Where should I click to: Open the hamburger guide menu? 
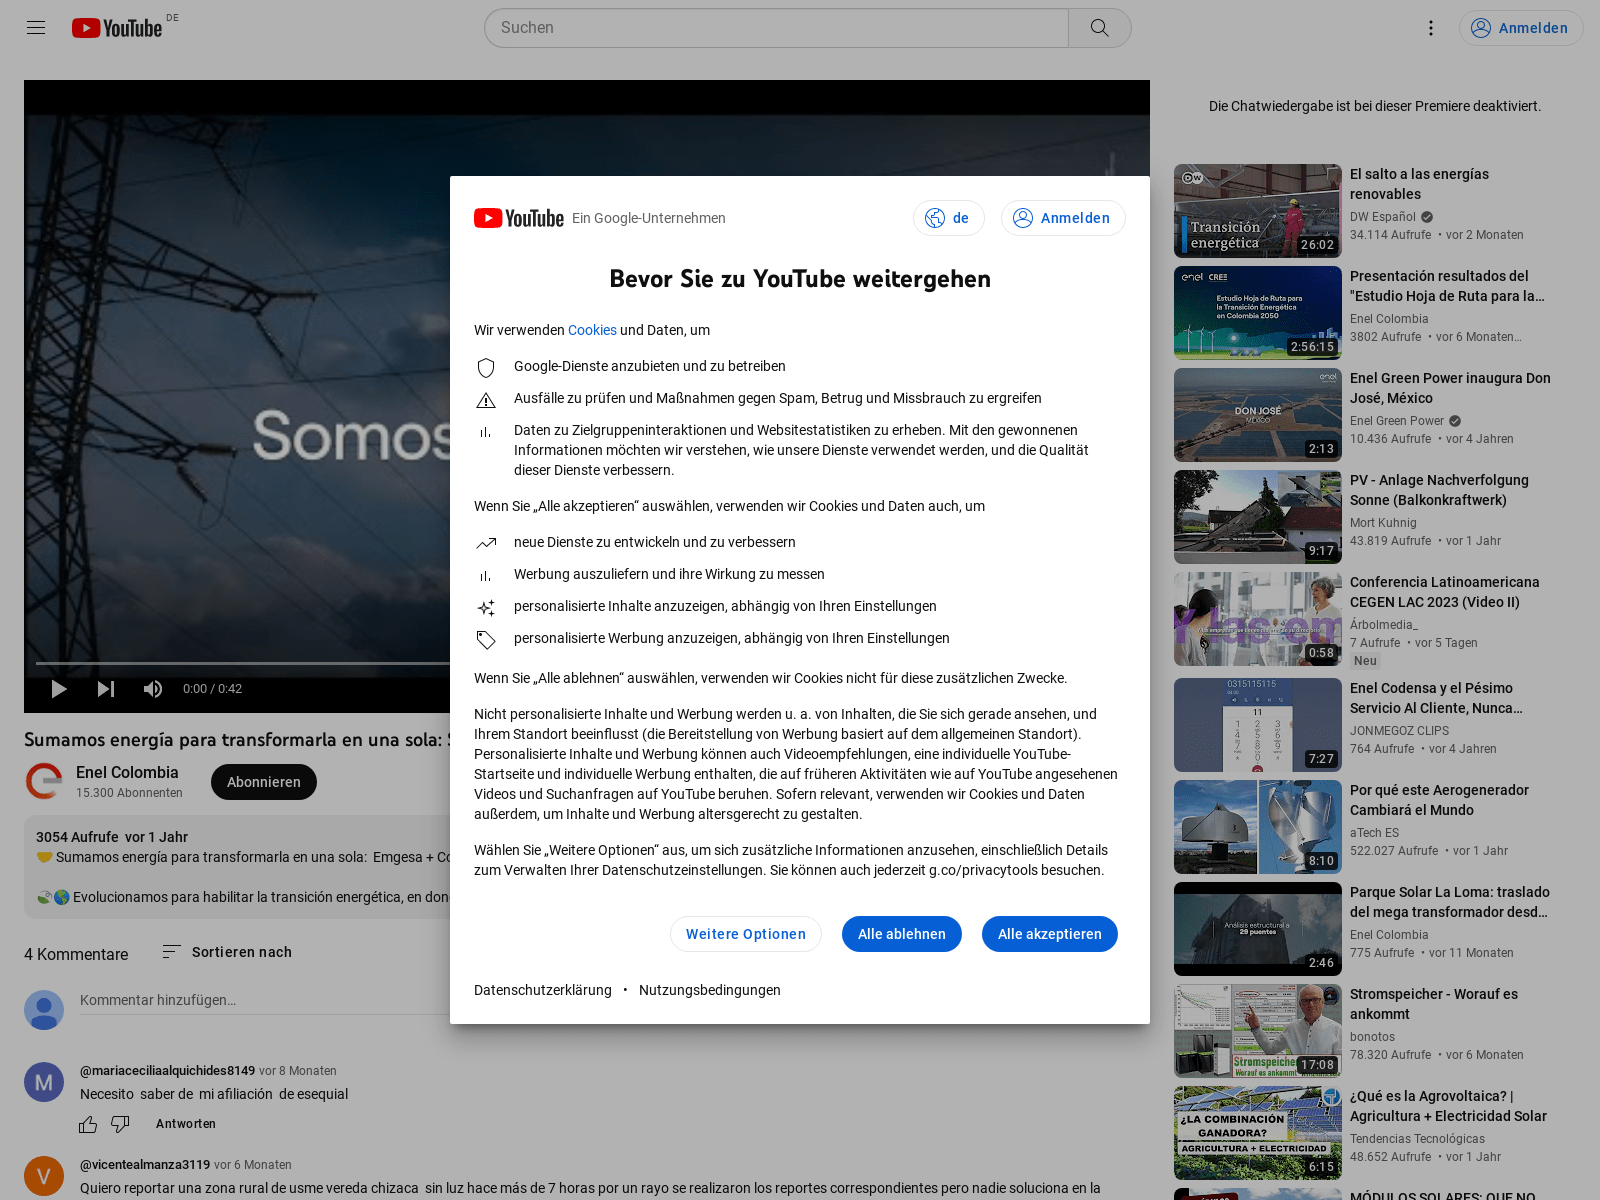36,28
